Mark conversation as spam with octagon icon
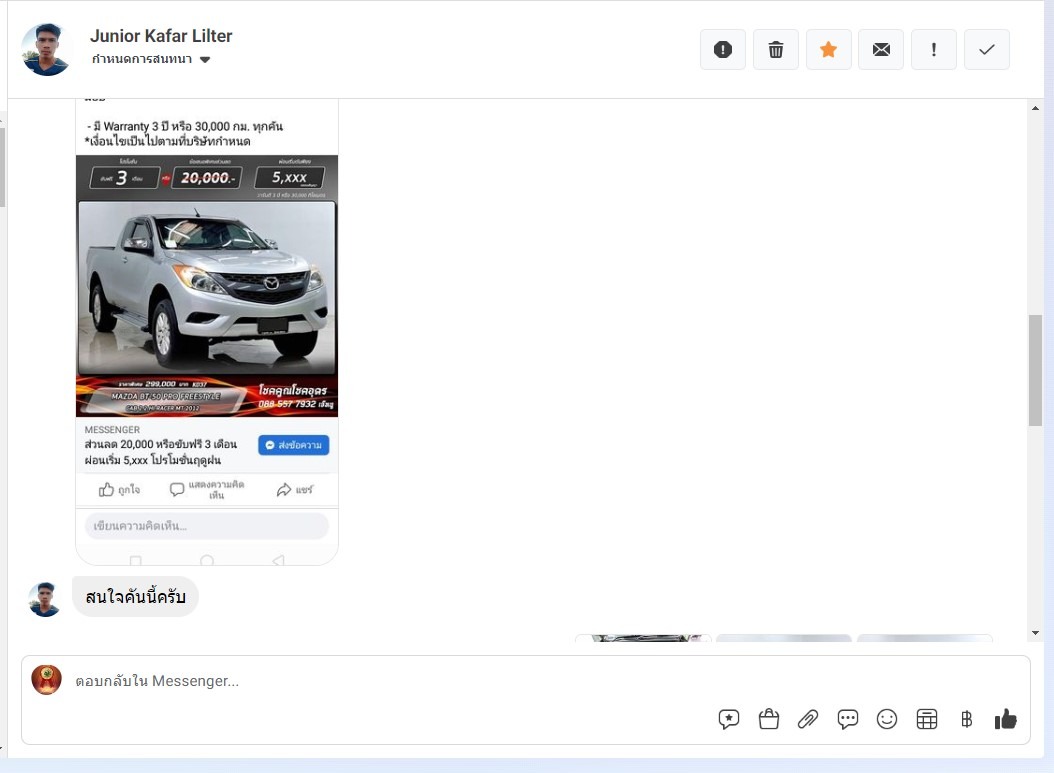The width and height of the screenshot is (1054, 773). (723, 50)
